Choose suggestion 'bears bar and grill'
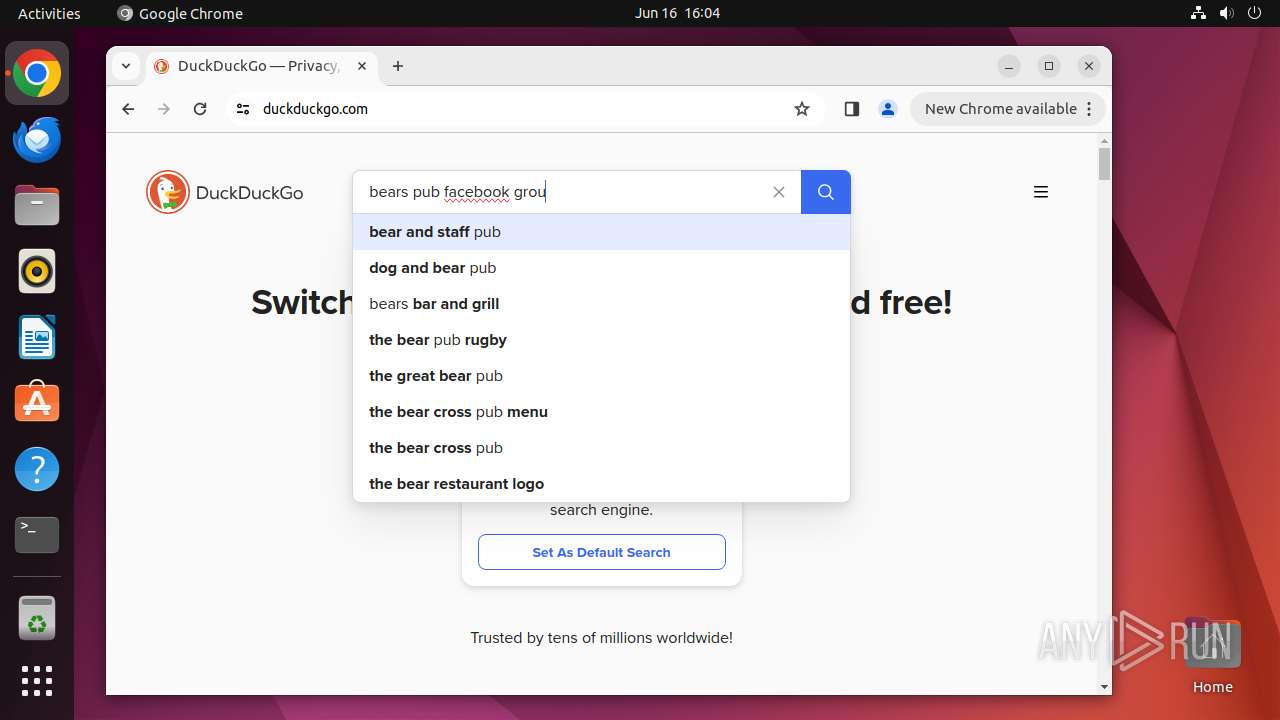This screenshot has width=1280, height=720. point(601,304)
